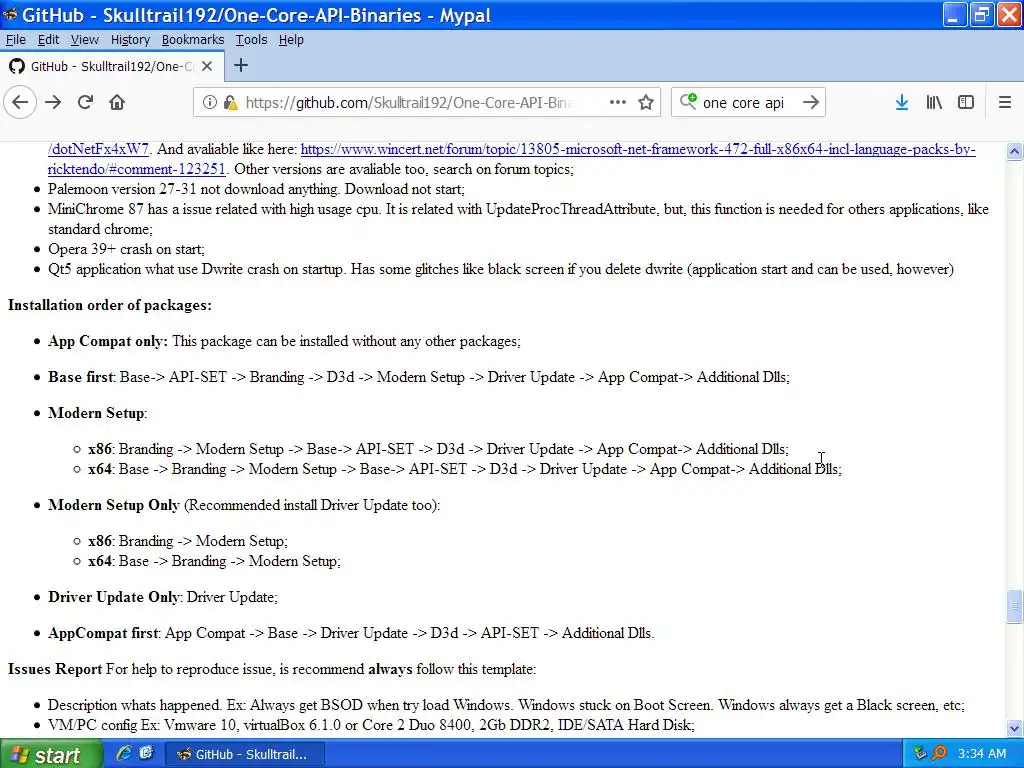Submit search with the arrow button
This screenshot has width=1024, height=768.
[810, 103]
